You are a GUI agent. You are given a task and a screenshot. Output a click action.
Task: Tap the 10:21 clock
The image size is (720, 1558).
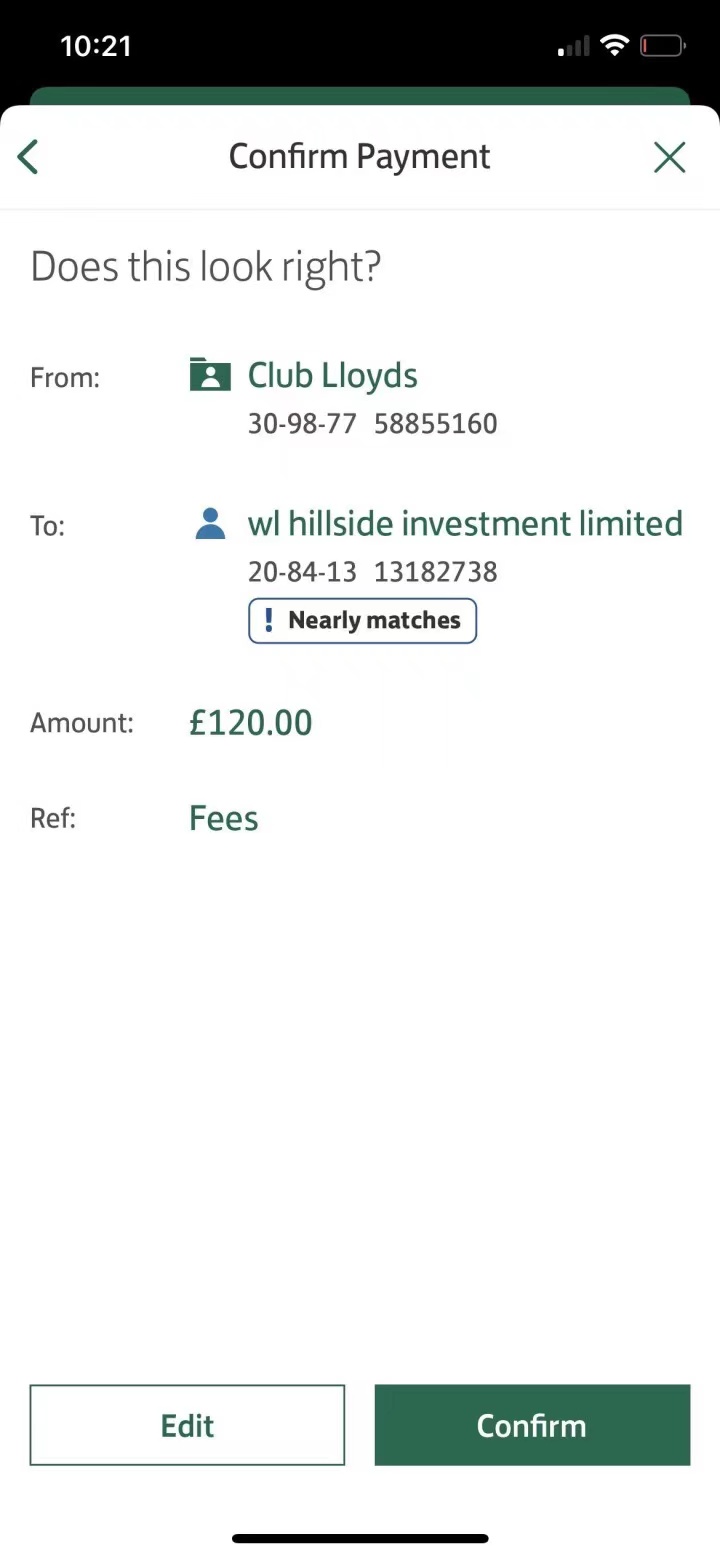tap(96, 46)
